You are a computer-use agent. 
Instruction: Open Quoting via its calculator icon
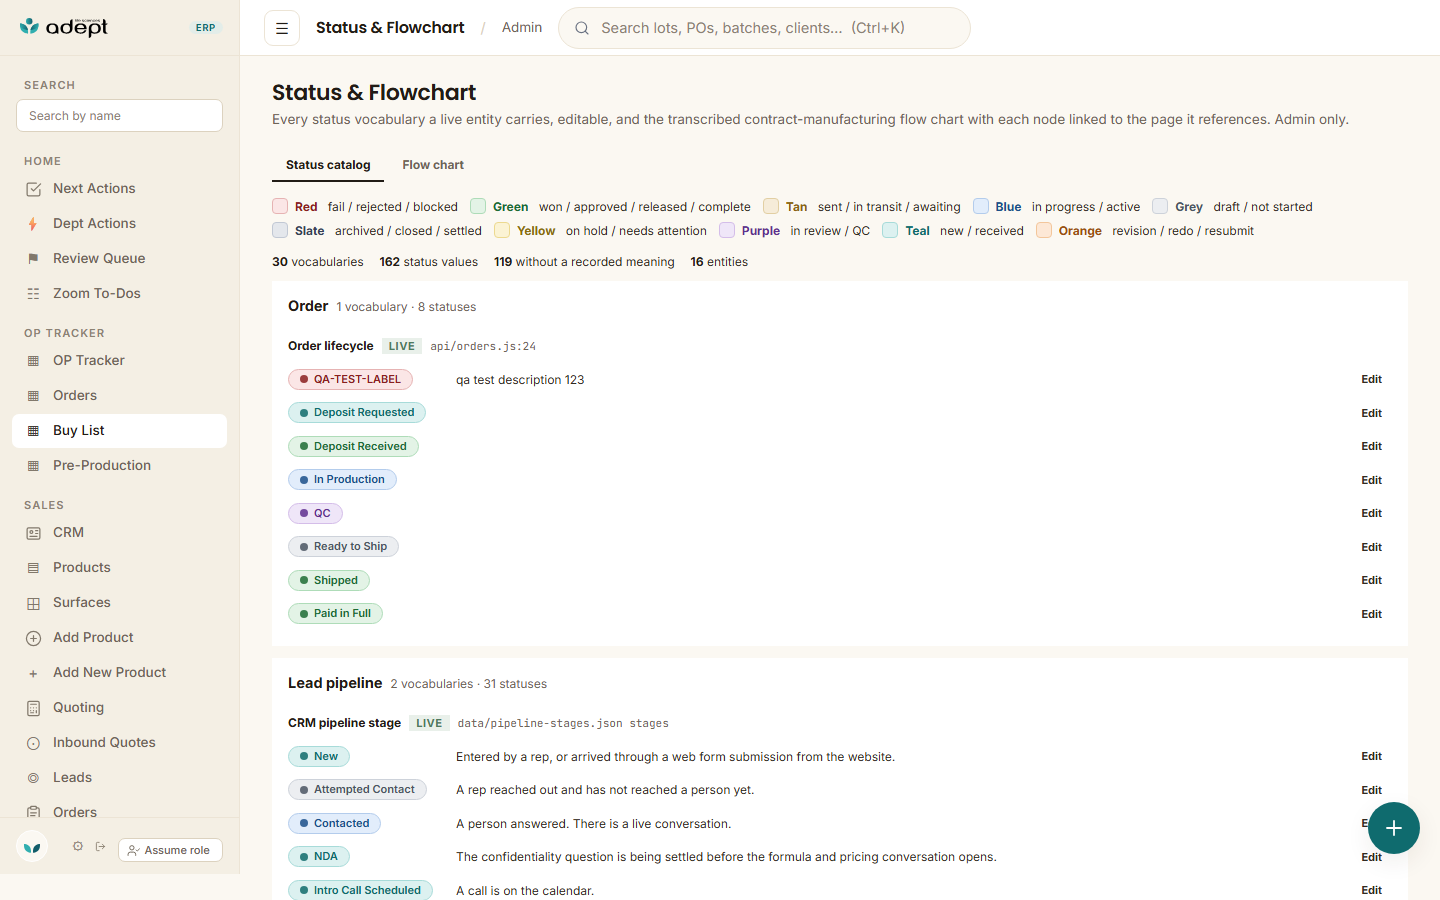33,708
